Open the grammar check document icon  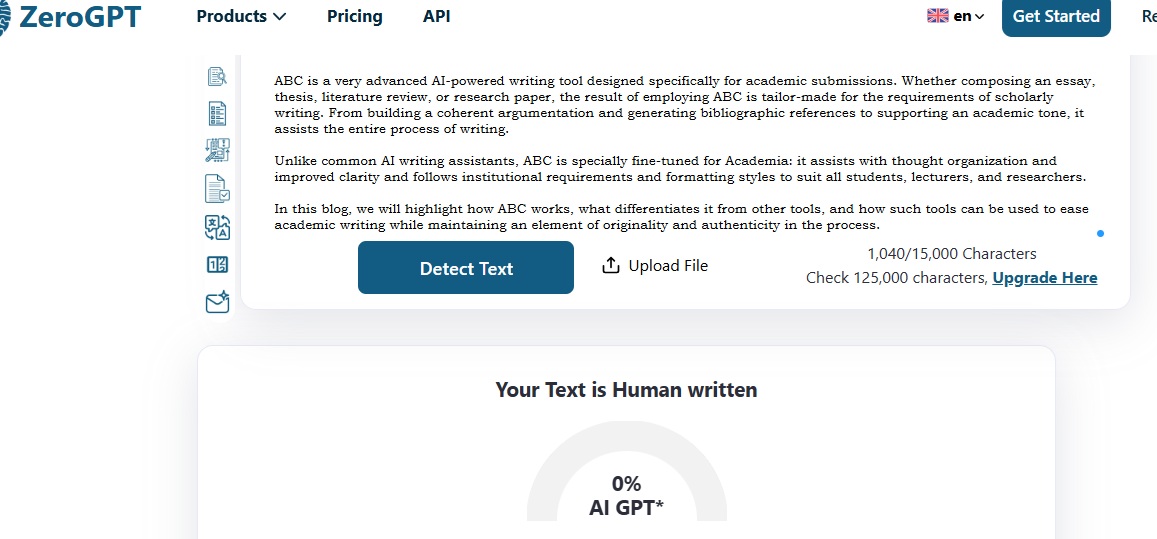218,188
